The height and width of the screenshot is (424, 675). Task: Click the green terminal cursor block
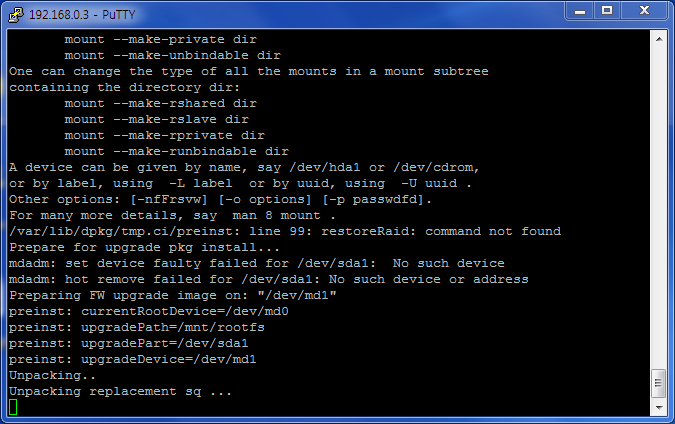13,407
